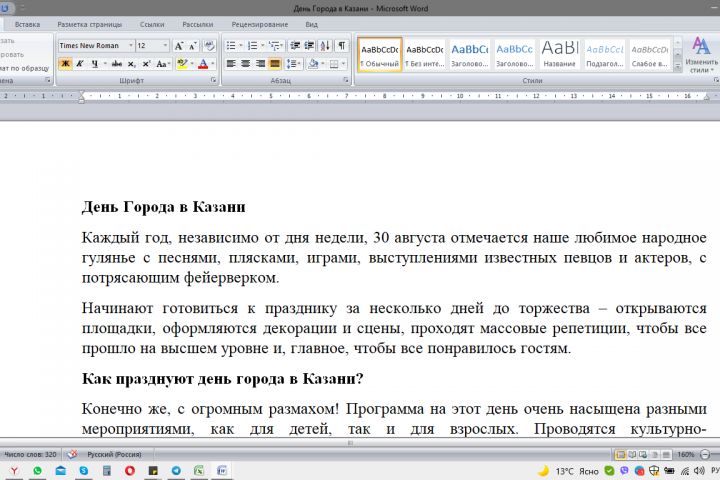Increase font size with grow font icon
This screenshot has height=480, width=720.
coord(179,45)
